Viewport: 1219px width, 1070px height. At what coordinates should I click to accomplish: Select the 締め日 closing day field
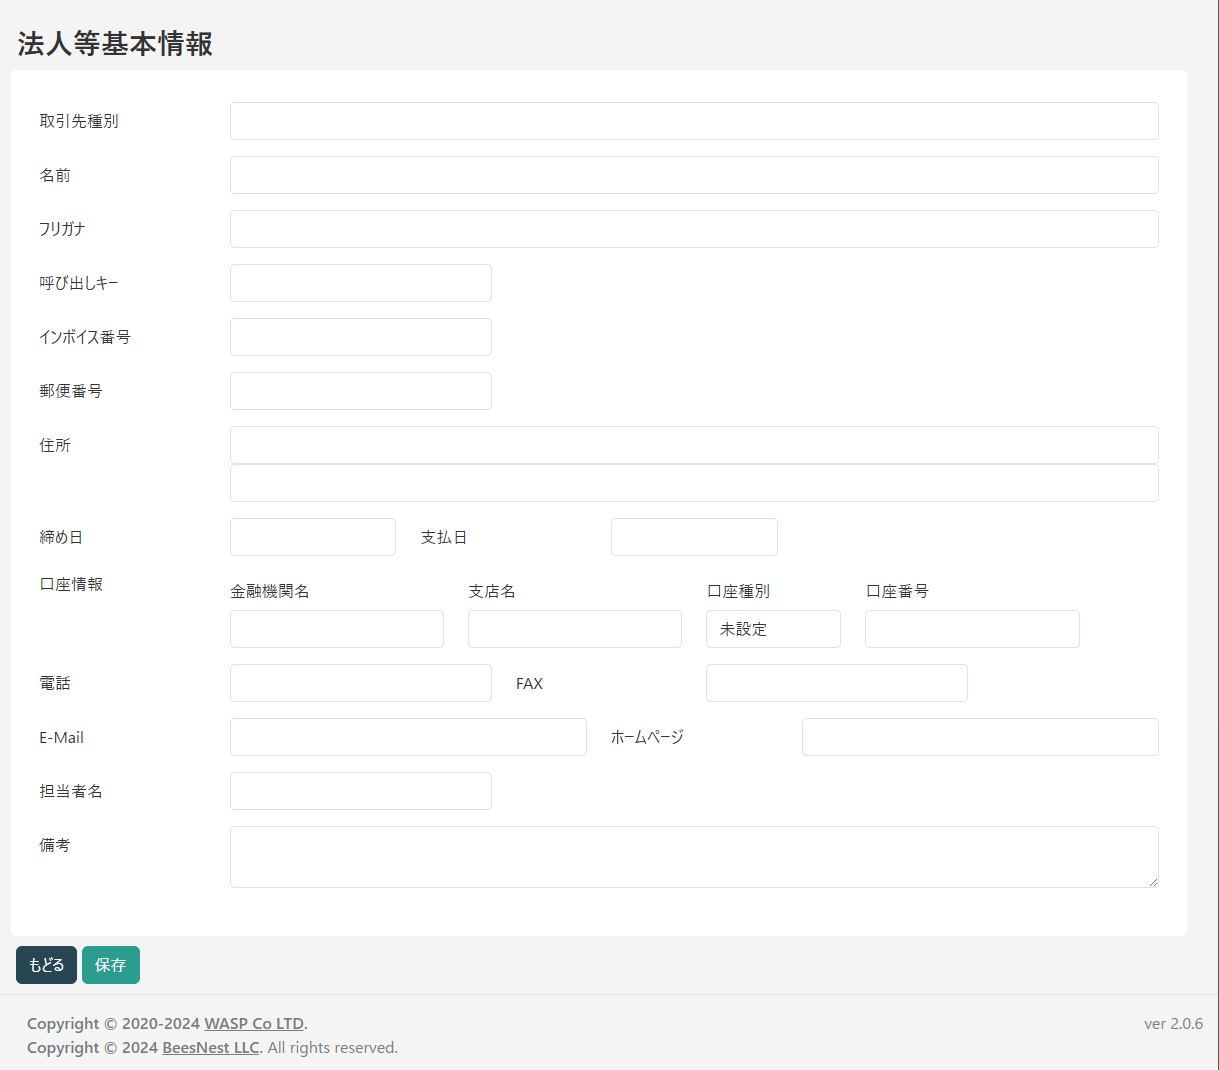[x=312, y=537]
